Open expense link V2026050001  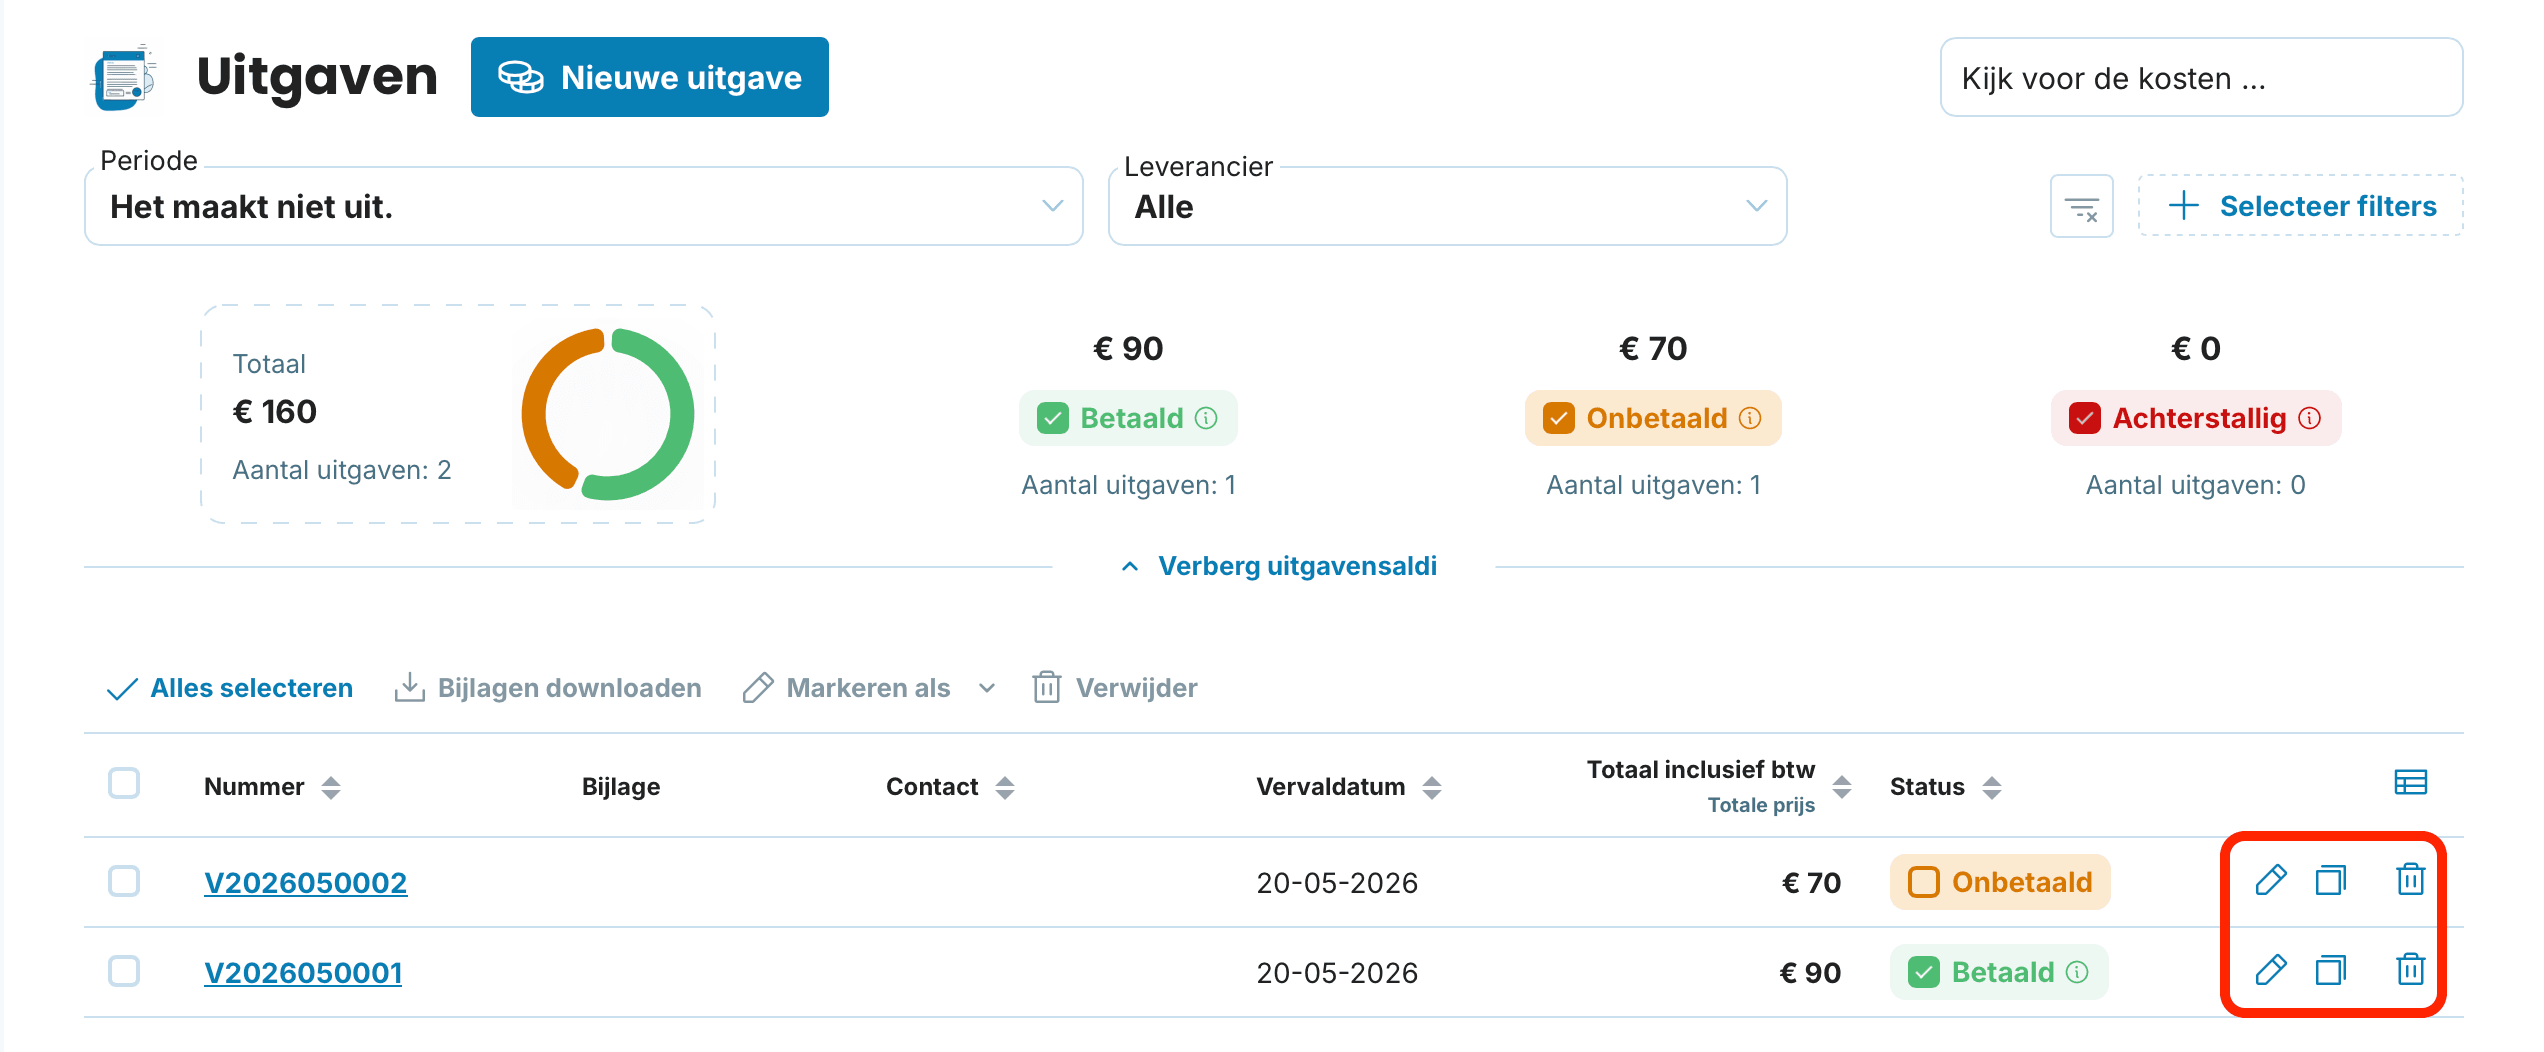(303, 972)
